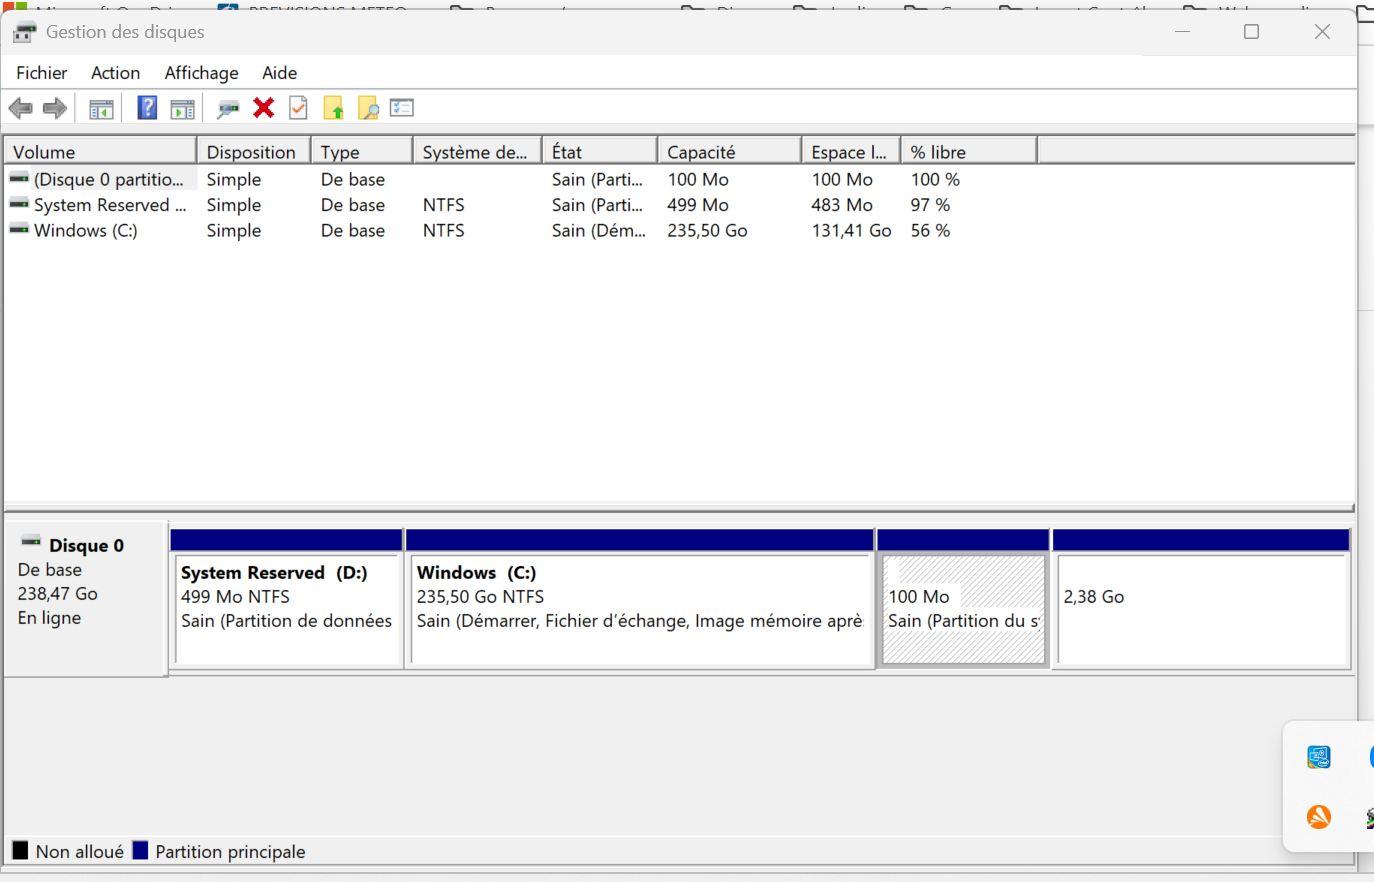Click the Back arrow in toolbar

tap(20, 108)
